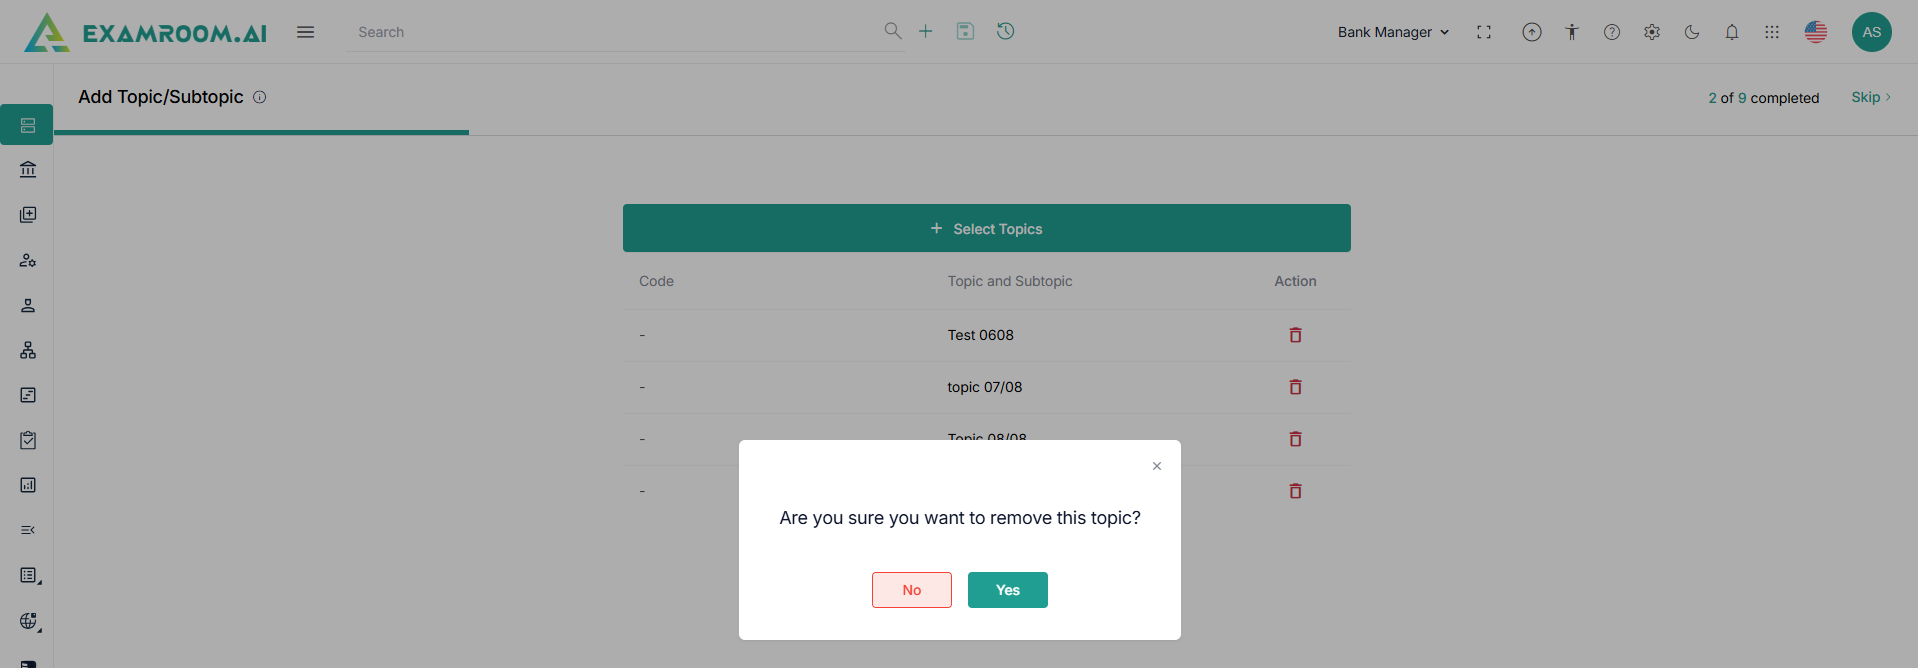Open the bank icon in sidebar

pyautogui.click(x=28, y=170)
